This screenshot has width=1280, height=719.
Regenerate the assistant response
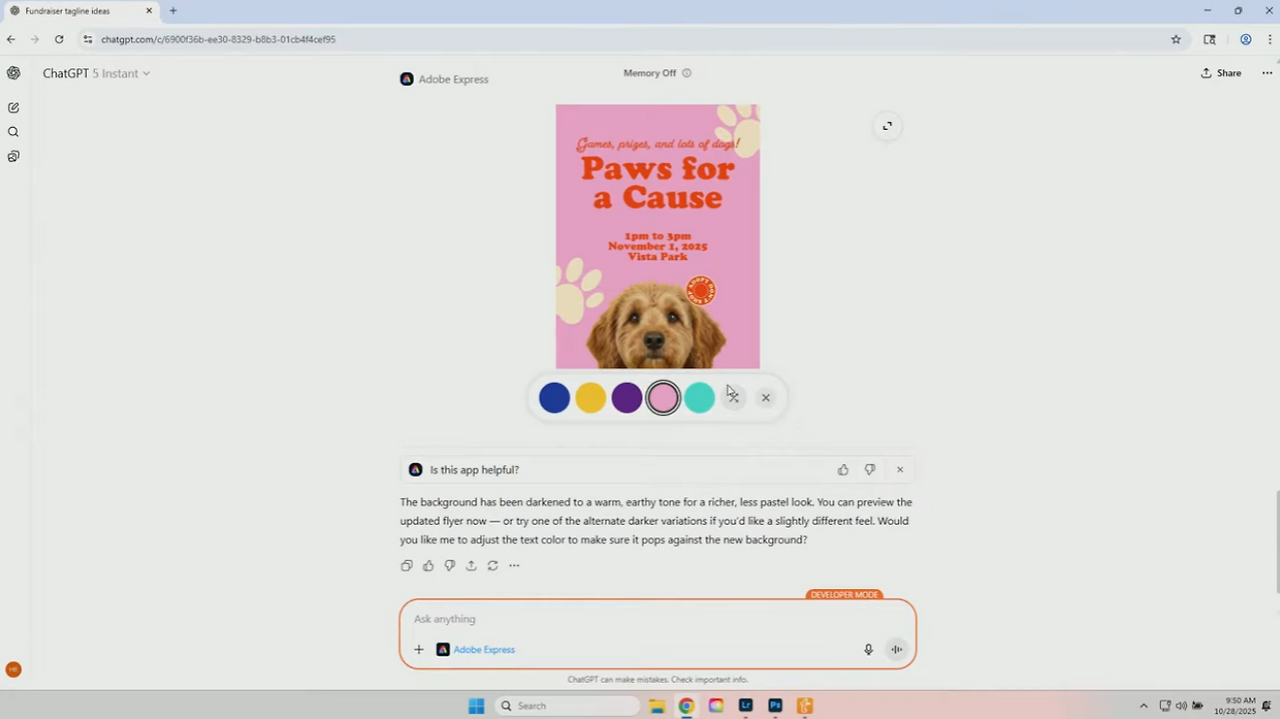pyautogui.click(x=493, y=566)
